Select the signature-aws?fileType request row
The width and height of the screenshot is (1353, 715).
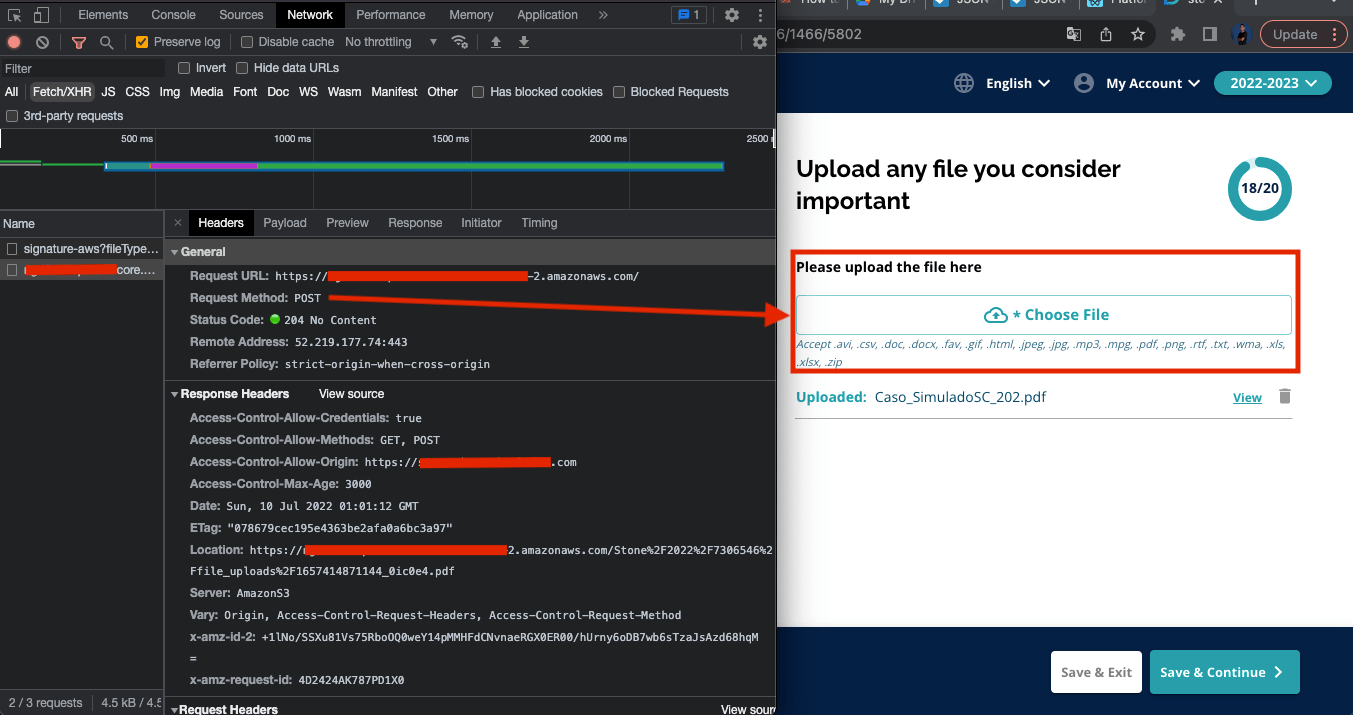tap(81, 248)
